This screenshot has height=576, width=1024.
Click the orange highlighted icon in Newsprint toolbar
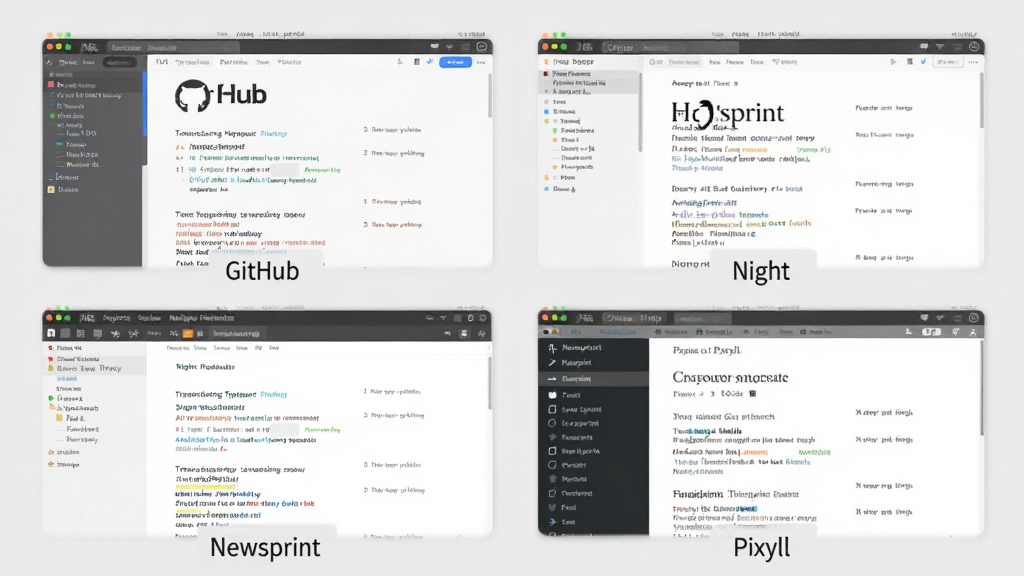pyautogui.click(x=187, y=334)
